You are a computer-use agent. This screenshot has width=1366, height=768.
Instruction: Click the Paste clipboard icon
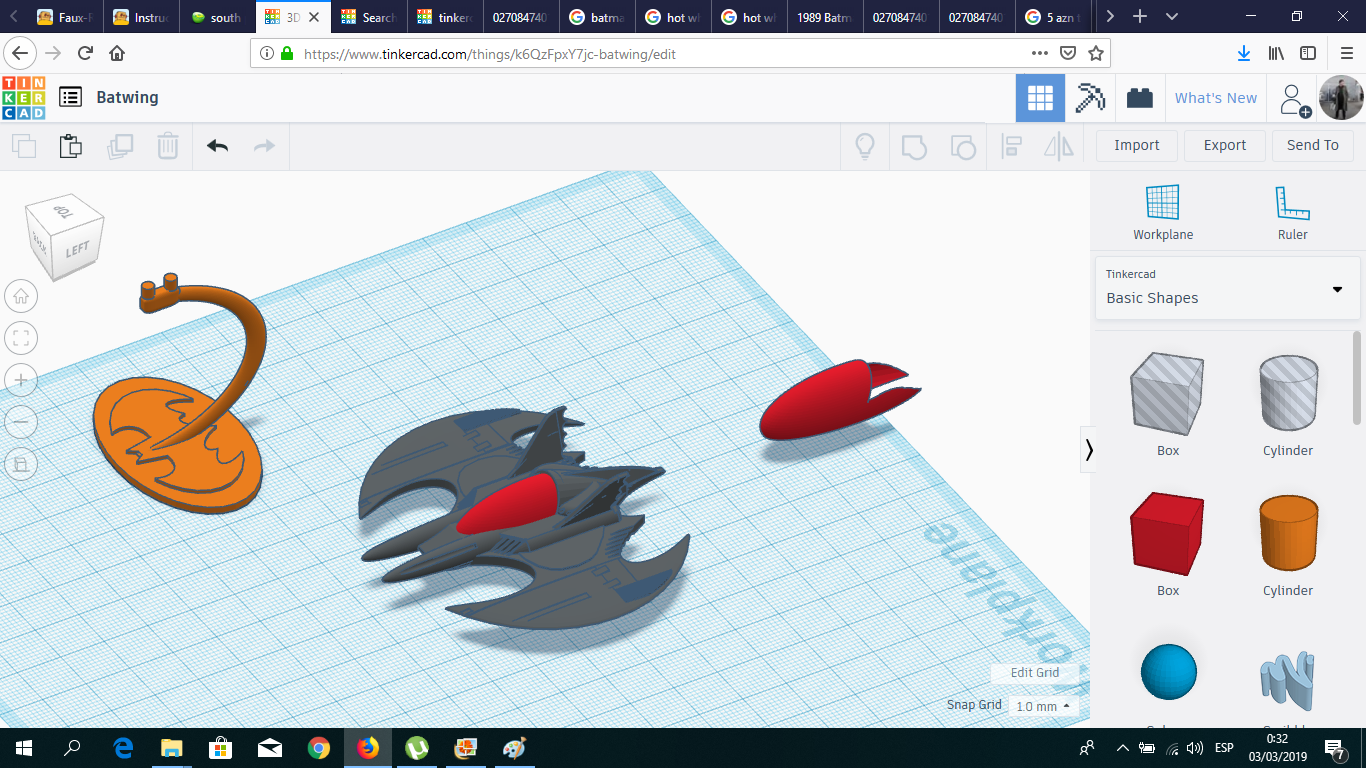click(70, 146)
